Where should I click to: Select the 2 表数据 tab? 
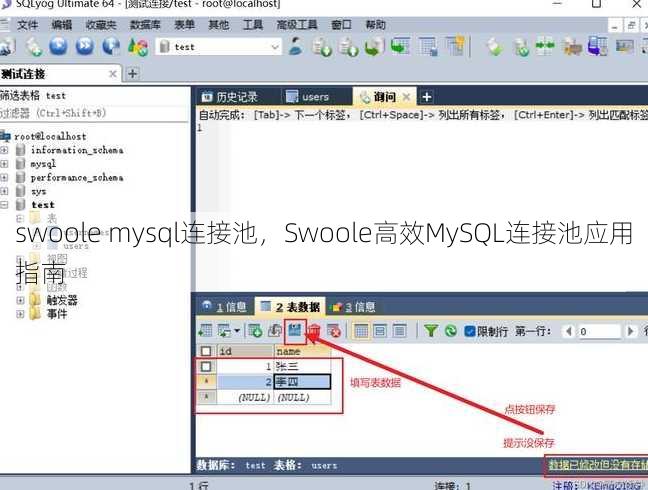290,307
